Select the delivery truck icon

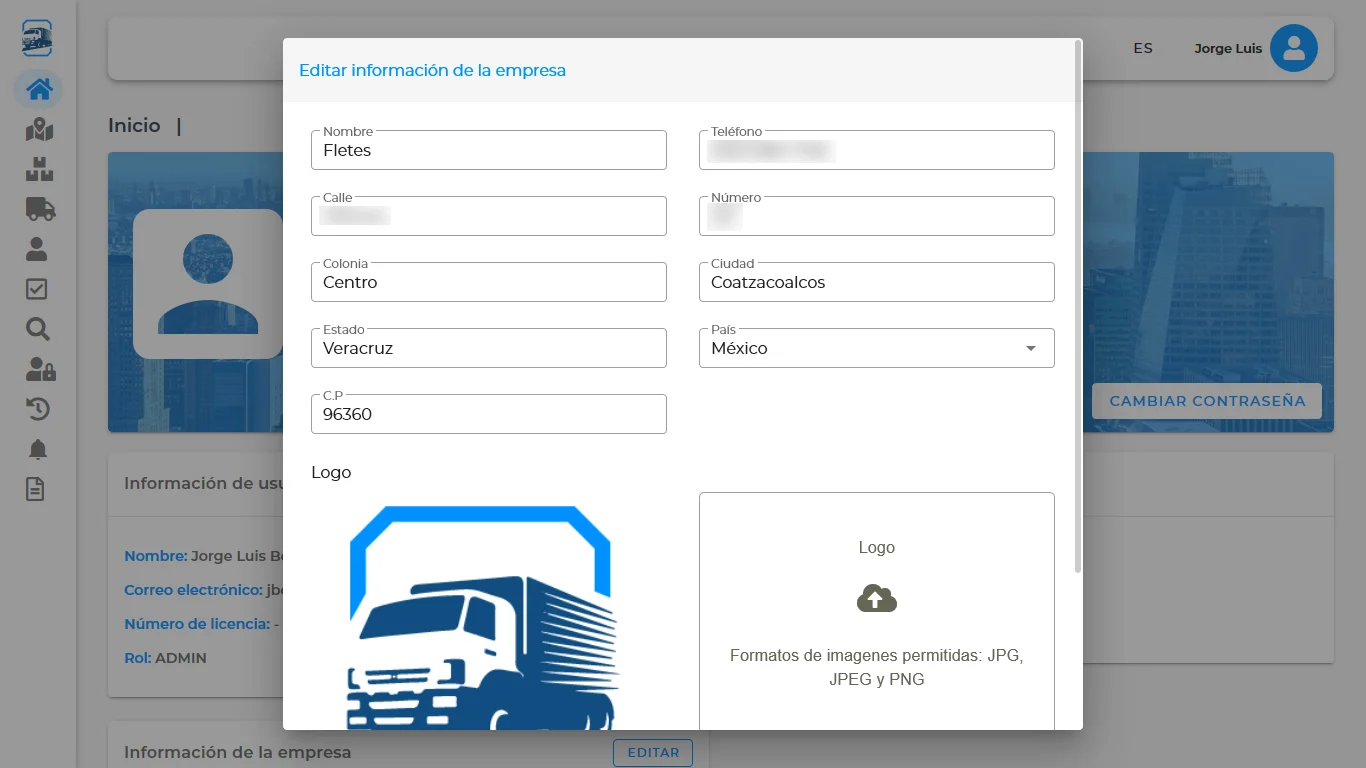(37, 209)
